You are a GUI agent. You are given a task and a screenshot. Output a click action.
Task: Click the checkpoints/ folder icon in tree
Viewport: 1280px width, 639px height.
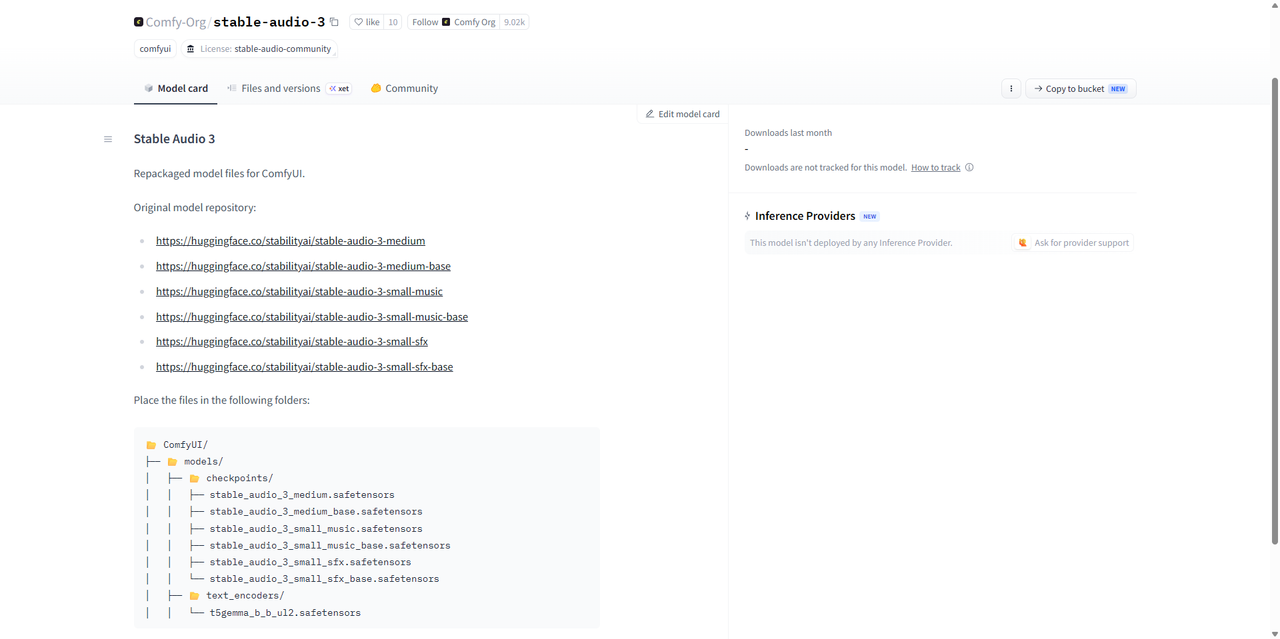coord(194,479)
